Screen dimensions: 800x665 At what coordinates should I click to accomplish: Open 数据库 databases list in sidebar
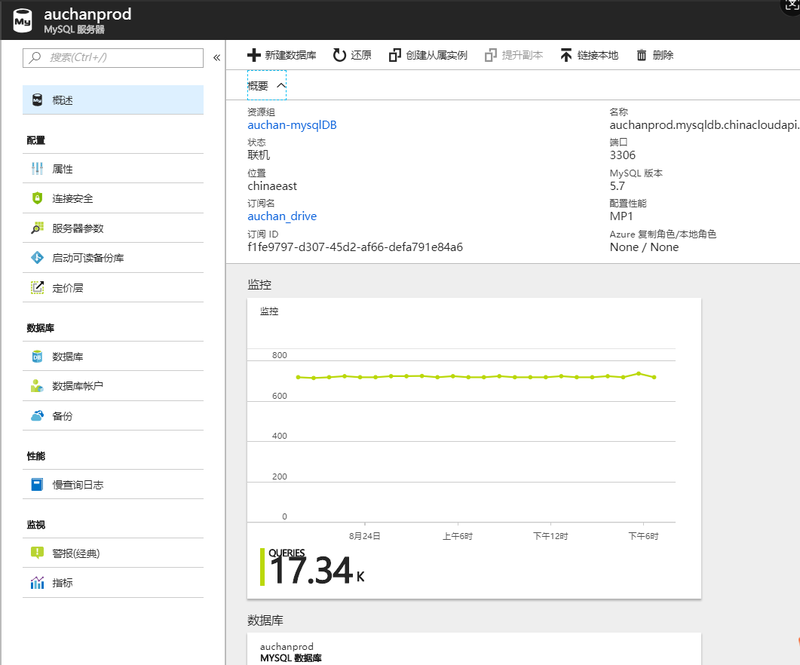[113, 356]
